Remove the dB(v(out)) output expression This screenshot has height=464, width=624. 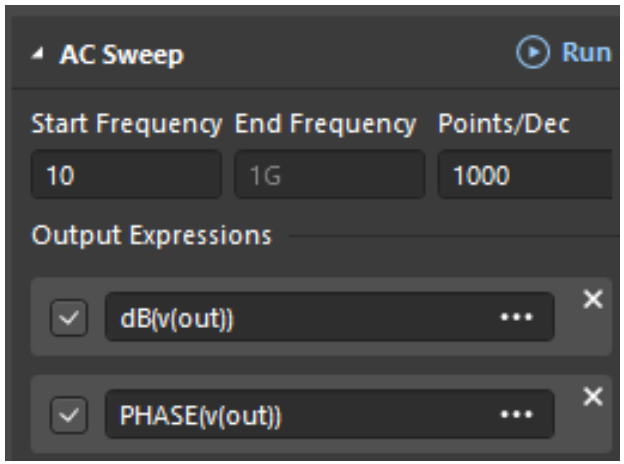(x=590, y=300)
